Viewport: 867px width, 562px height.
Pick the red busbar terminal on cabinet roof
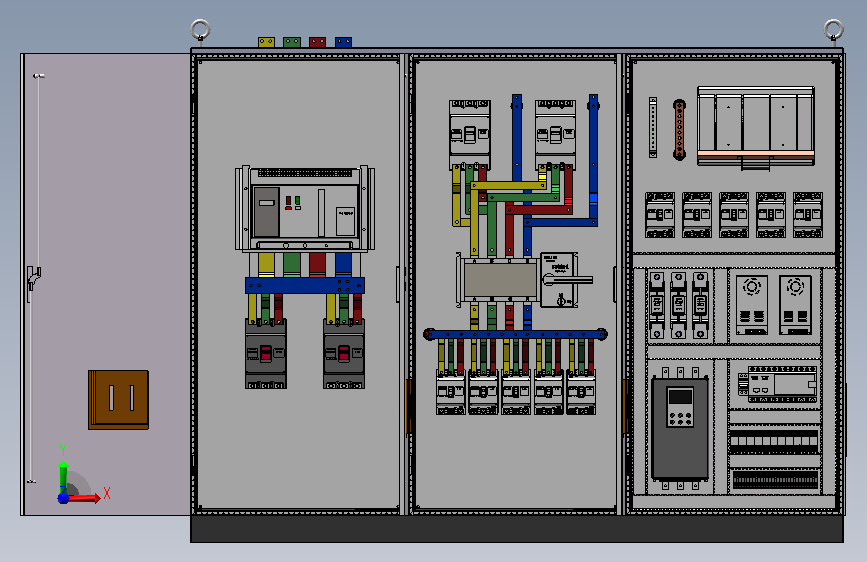pyautogui.click(x=317, y=42)
